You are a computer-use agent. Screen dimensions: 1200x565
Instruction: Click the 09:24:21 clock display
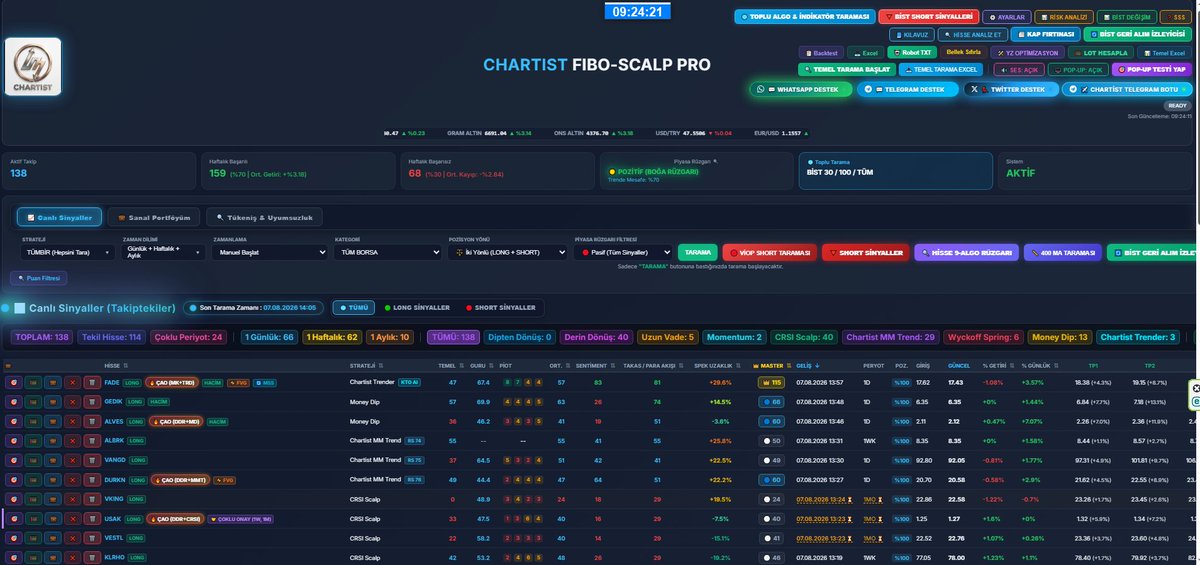pyautogui.click(x=637, y=12)
